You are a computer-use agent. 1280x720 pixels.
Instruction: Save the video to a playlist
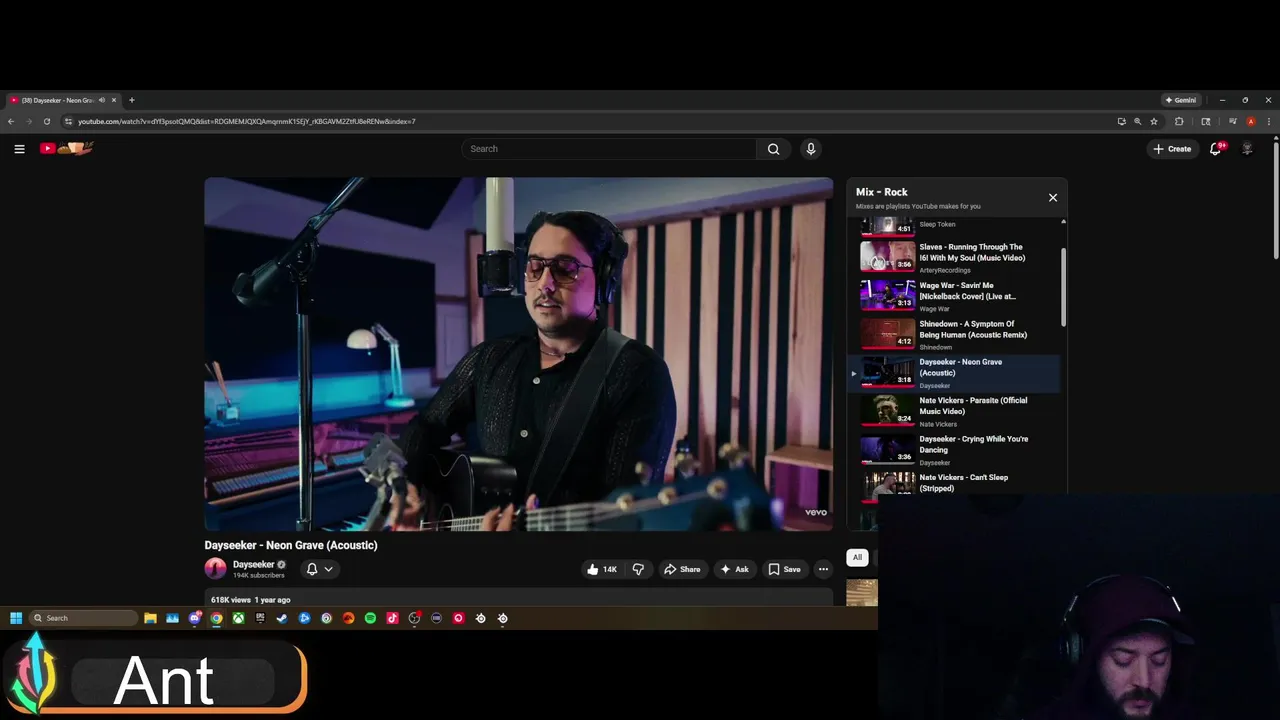[784, 569]
